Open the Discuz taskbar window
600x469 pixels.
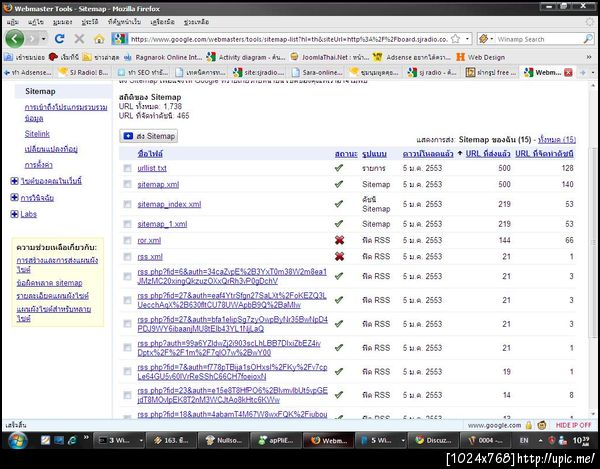click(x=432, y=441)
